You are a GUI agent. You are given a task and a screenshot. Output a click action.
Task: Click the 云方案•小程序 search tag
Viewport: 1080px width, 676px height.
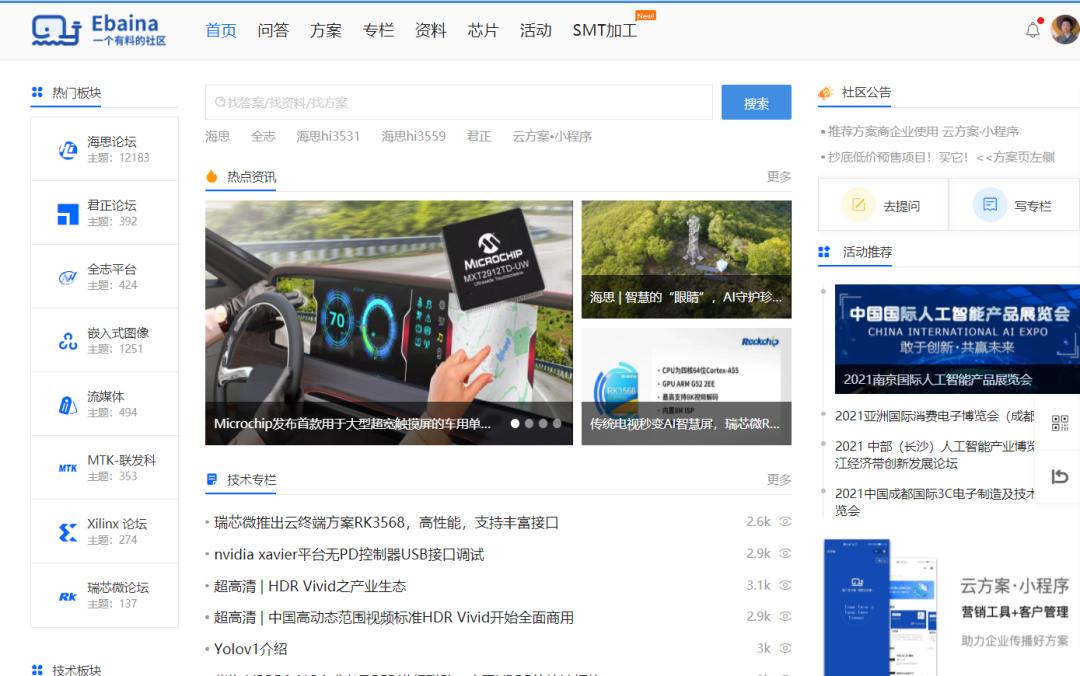552,136
